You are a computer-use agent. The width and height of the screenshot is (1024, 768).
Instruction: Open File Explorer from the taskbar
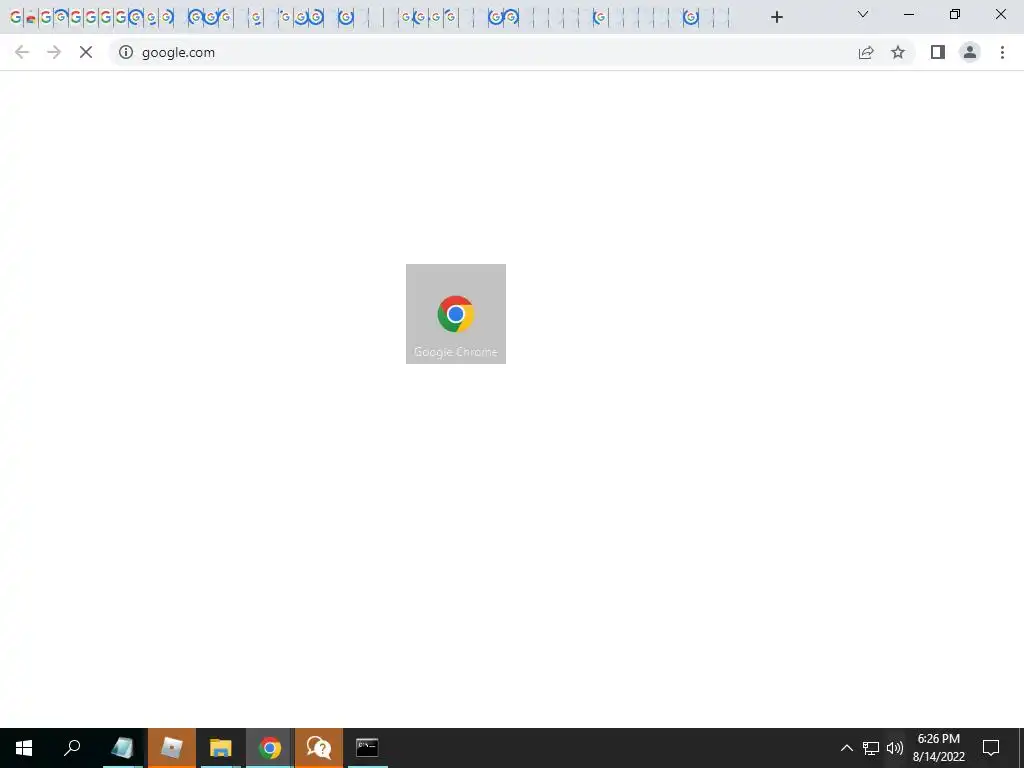tap(221, 748)
